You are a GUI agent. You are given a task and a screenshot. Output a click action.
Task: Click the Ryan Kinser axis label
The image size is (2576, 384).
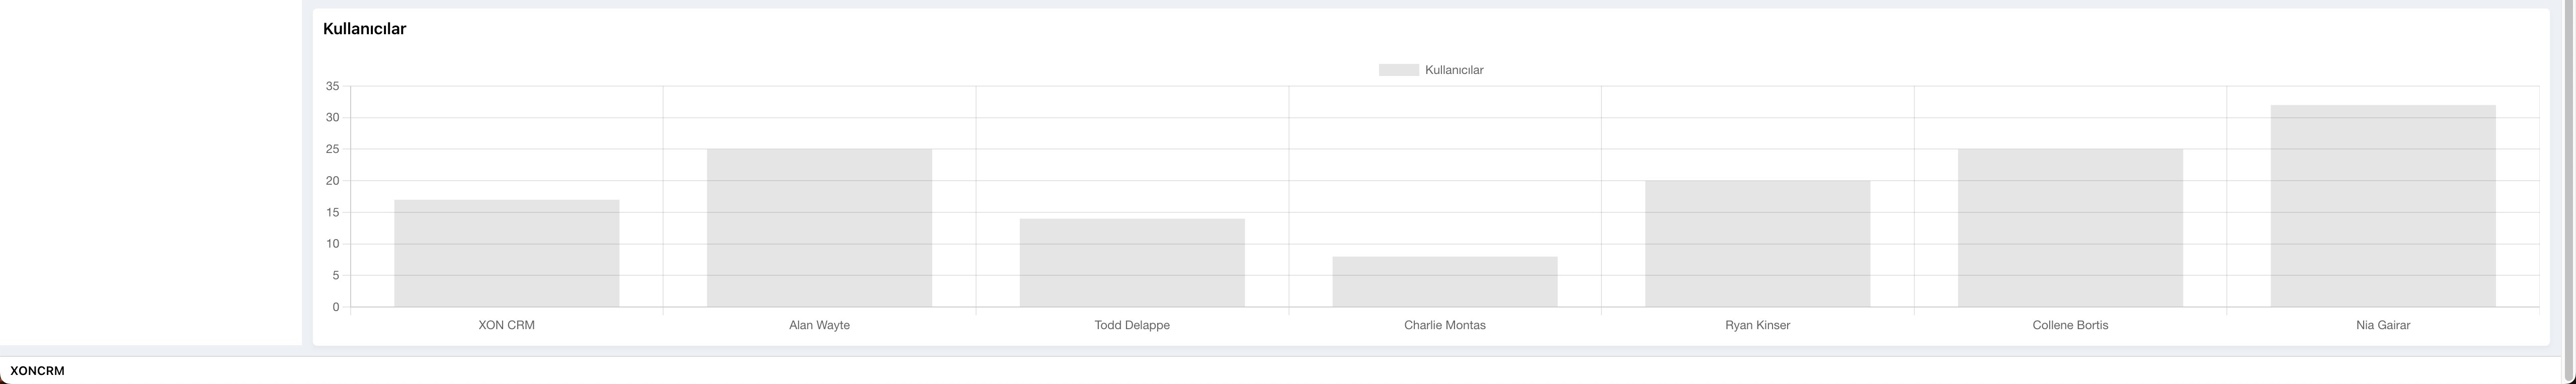coord(1758,325)
